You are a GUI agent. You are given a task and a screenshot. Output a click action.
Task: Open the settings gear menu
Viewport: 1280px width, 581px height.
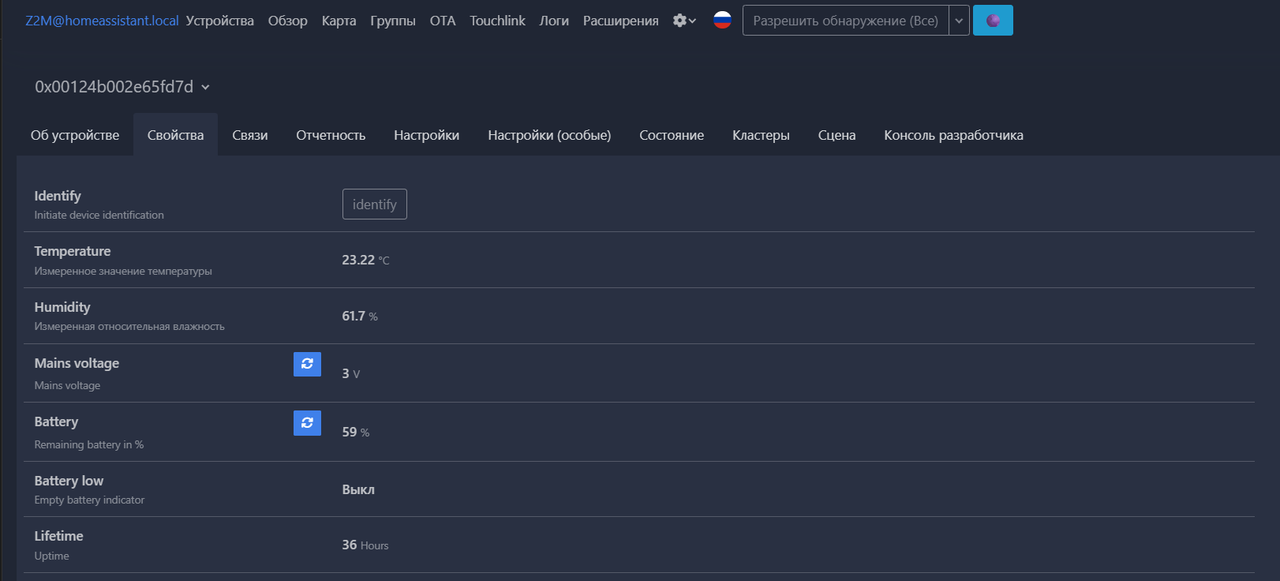[684, 20]
